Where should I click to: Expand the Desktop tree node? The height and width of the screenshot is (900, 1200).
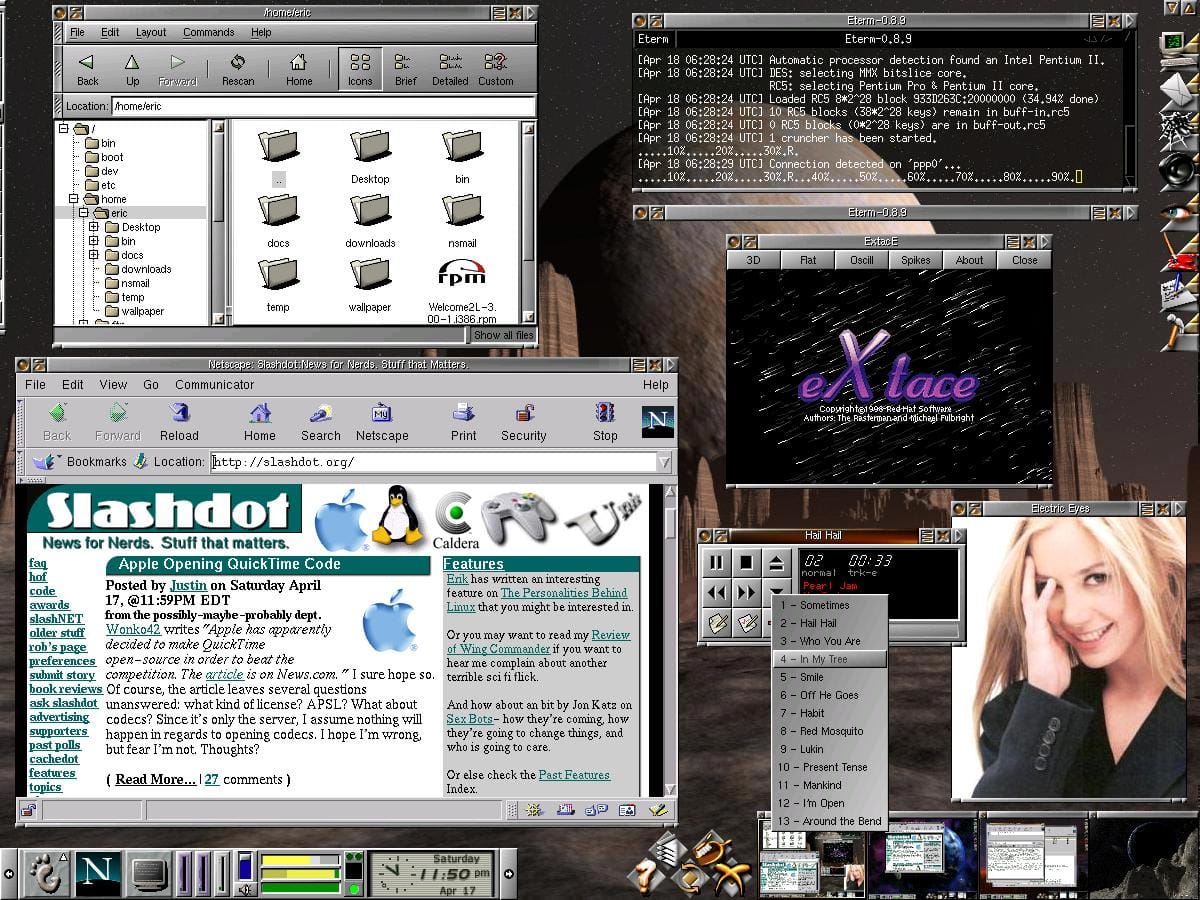pos(94,227)
